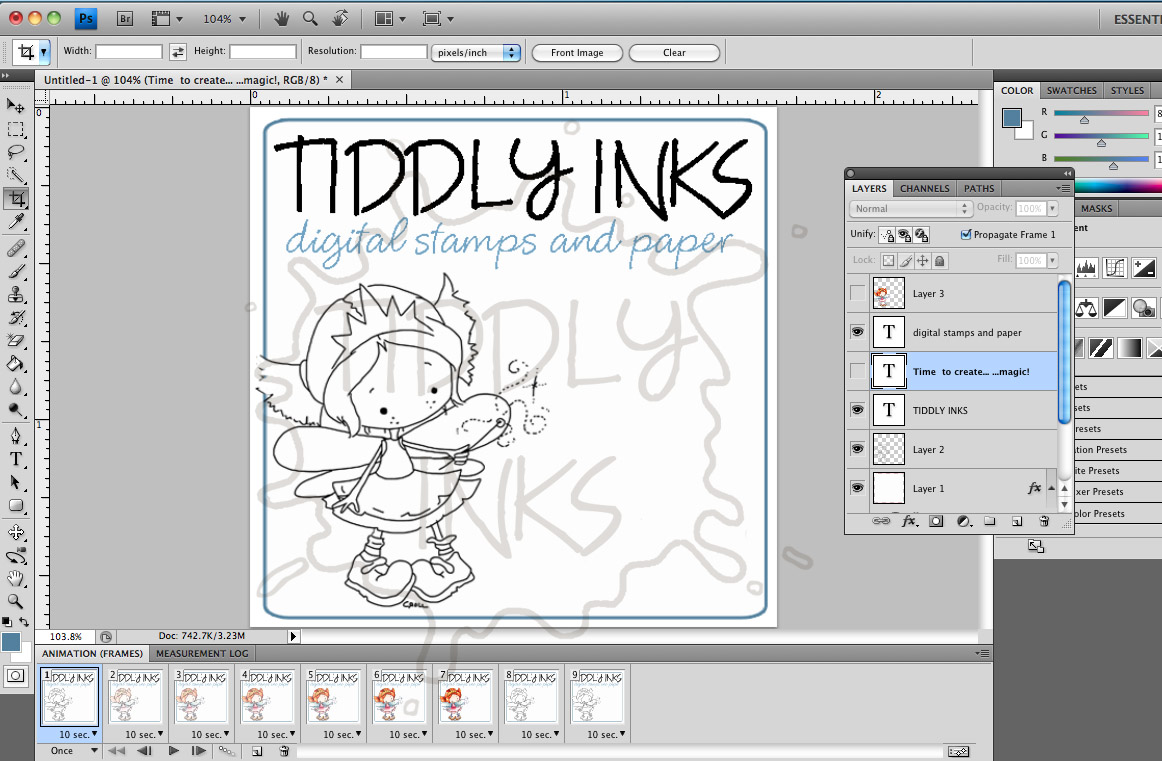Select the Paint Bucket tool
Image resolution: width=1162 pixels, height=761 pixels.
pyautogui.click(x=16, y=364)
